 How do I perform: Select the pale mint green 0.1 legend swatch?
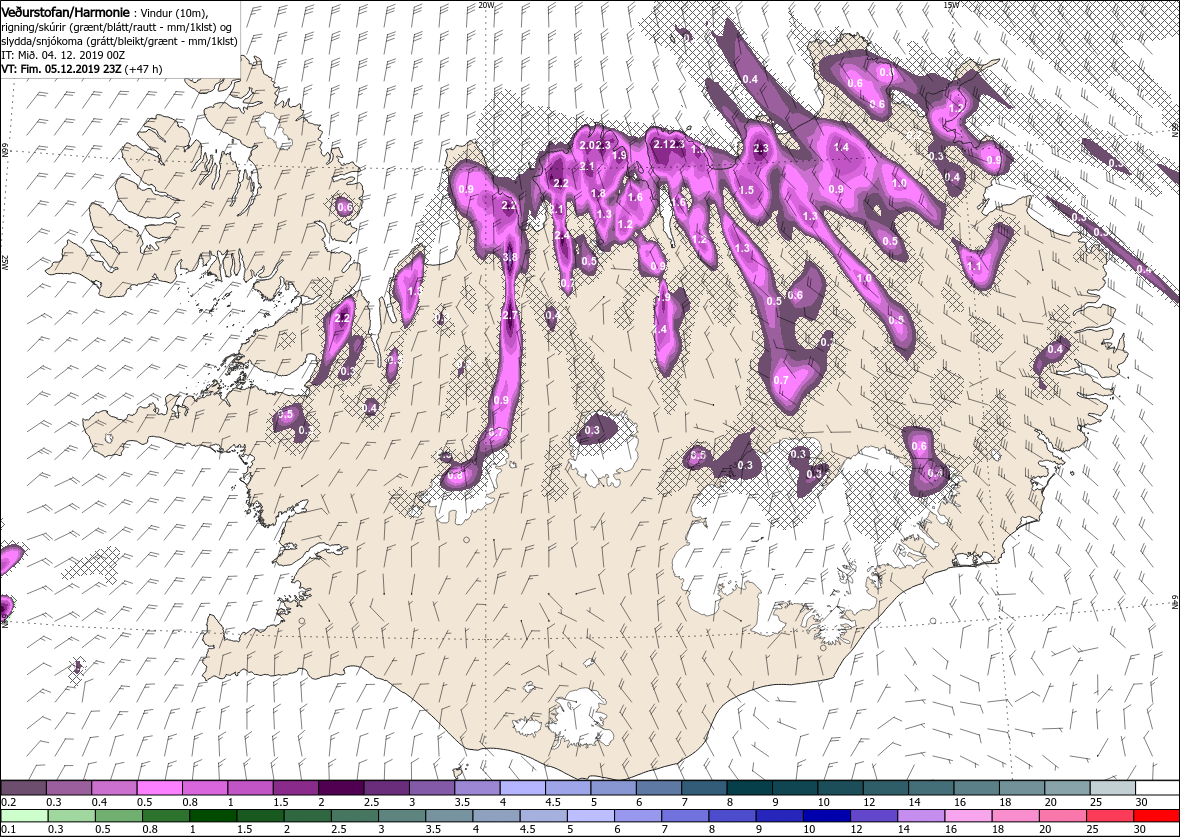point(23,816)
